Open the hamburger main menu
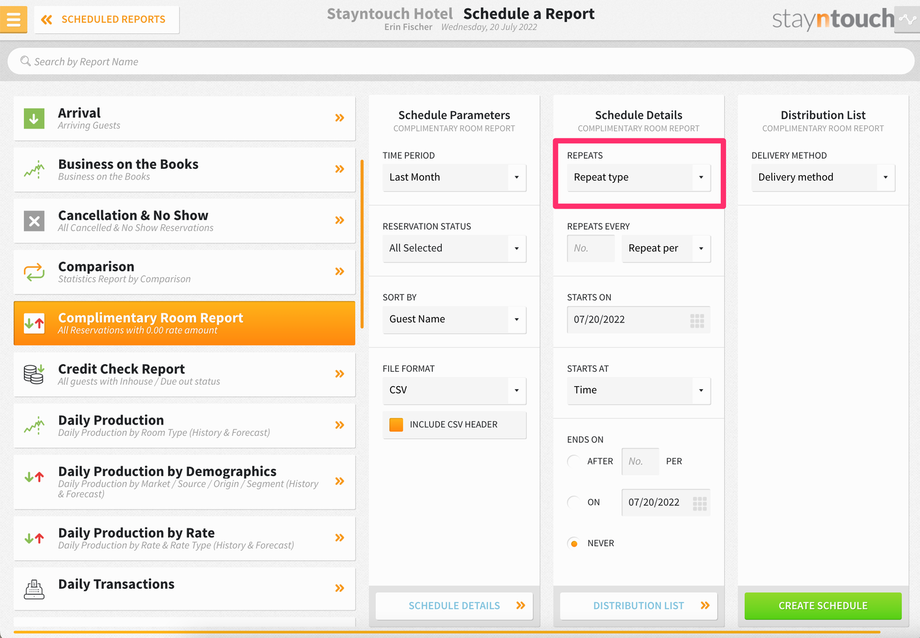Image resolution: width=920 pixels, height=638 pixels. click(13, 19)
